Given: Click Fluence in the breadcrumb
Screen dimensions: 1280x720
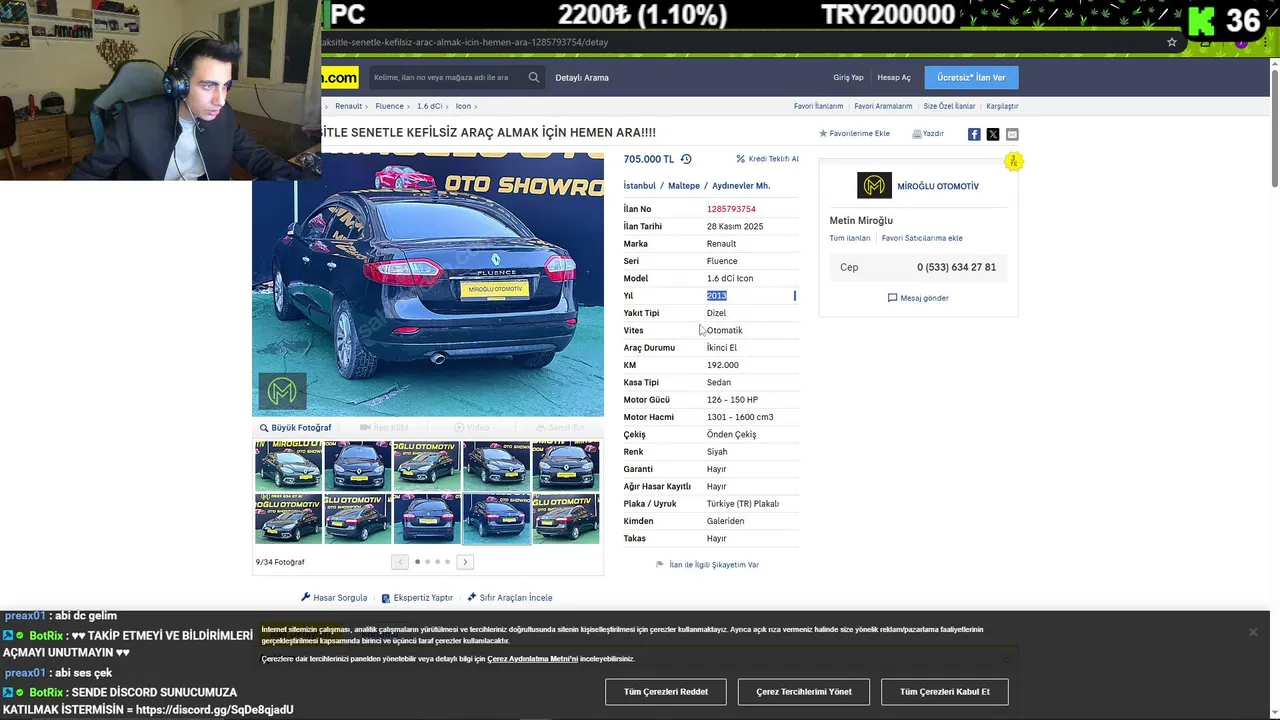Looking at the screenshot, I should tap(389, 106).
